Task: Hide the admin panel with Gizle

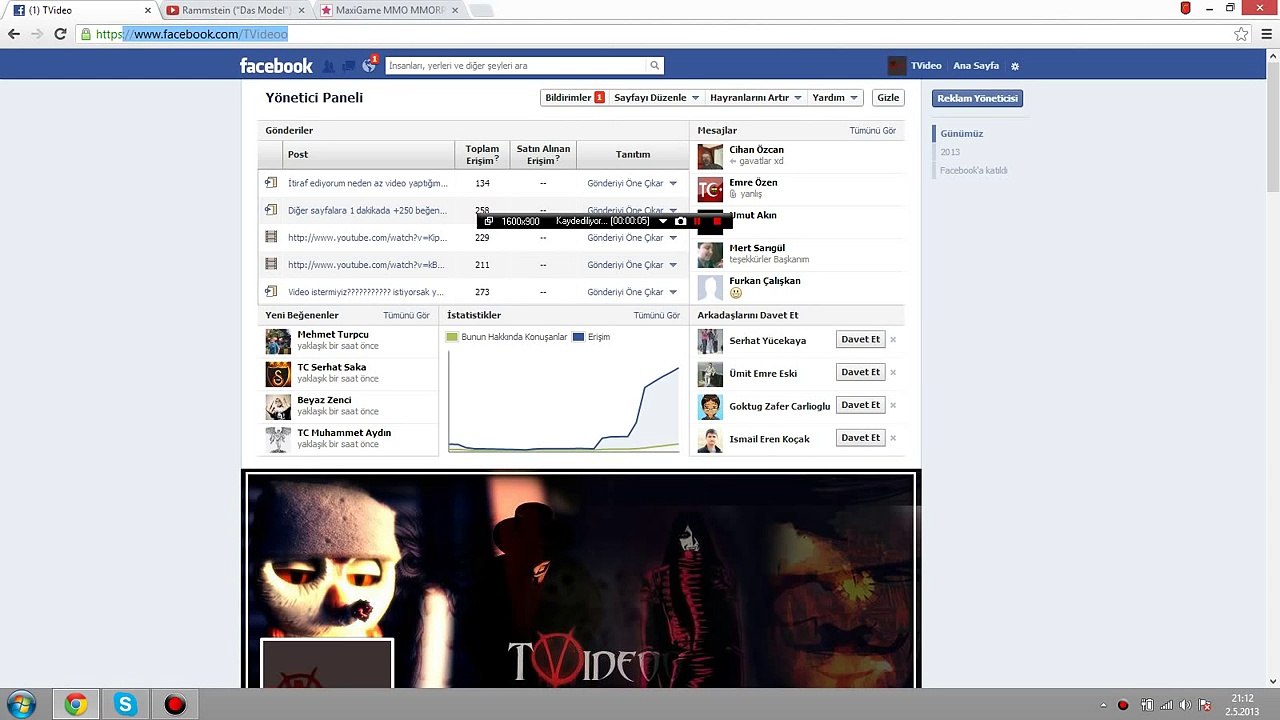Action: (x=888, y=98)
